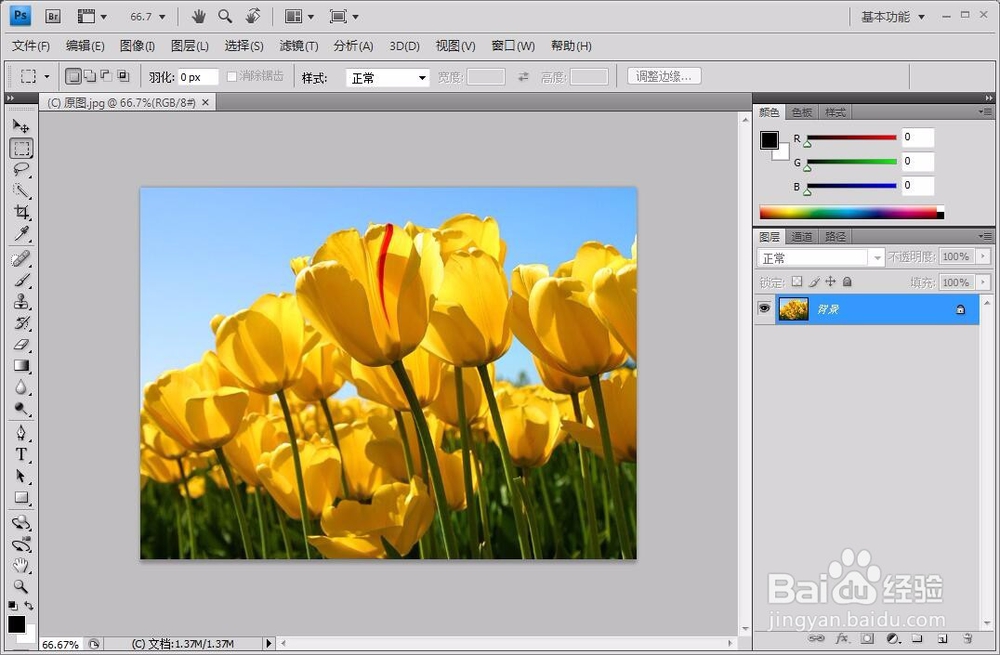The width and height of the screenshot is (1000, 655).
Task: Select the 3D Orbit camera tool
Action: pyautogui.click(x=21, y=545)
